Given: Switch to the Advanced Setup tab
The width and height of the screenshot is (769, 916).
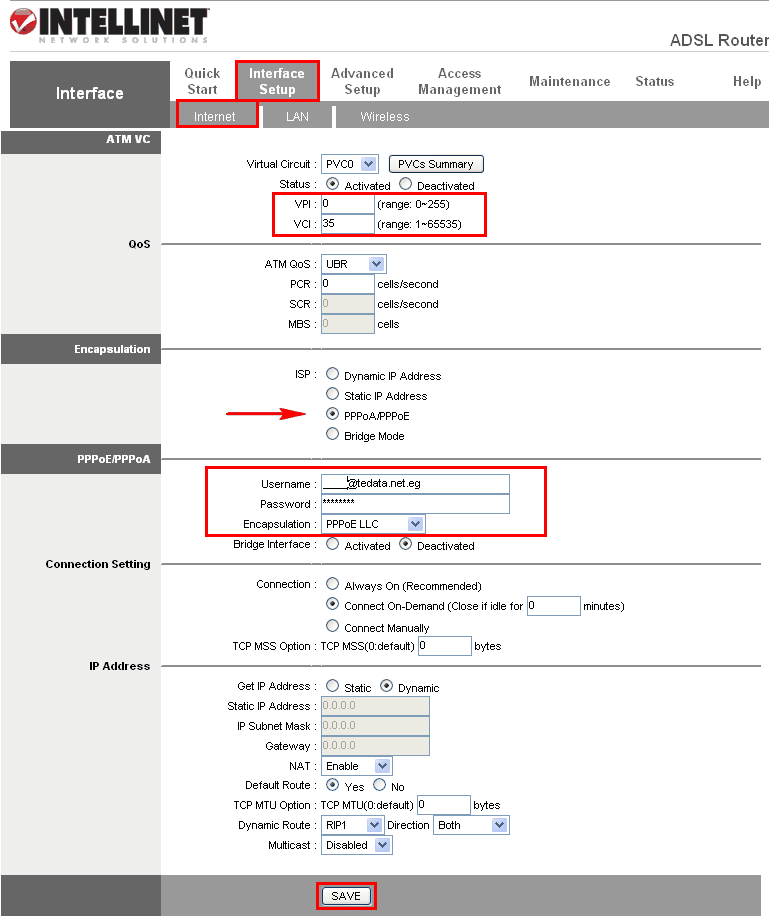Looking at the screenshot, I should (362, 81).
